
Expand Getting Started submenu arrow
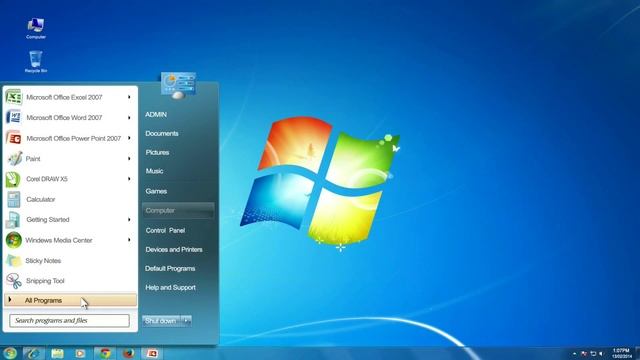(129, 220)
